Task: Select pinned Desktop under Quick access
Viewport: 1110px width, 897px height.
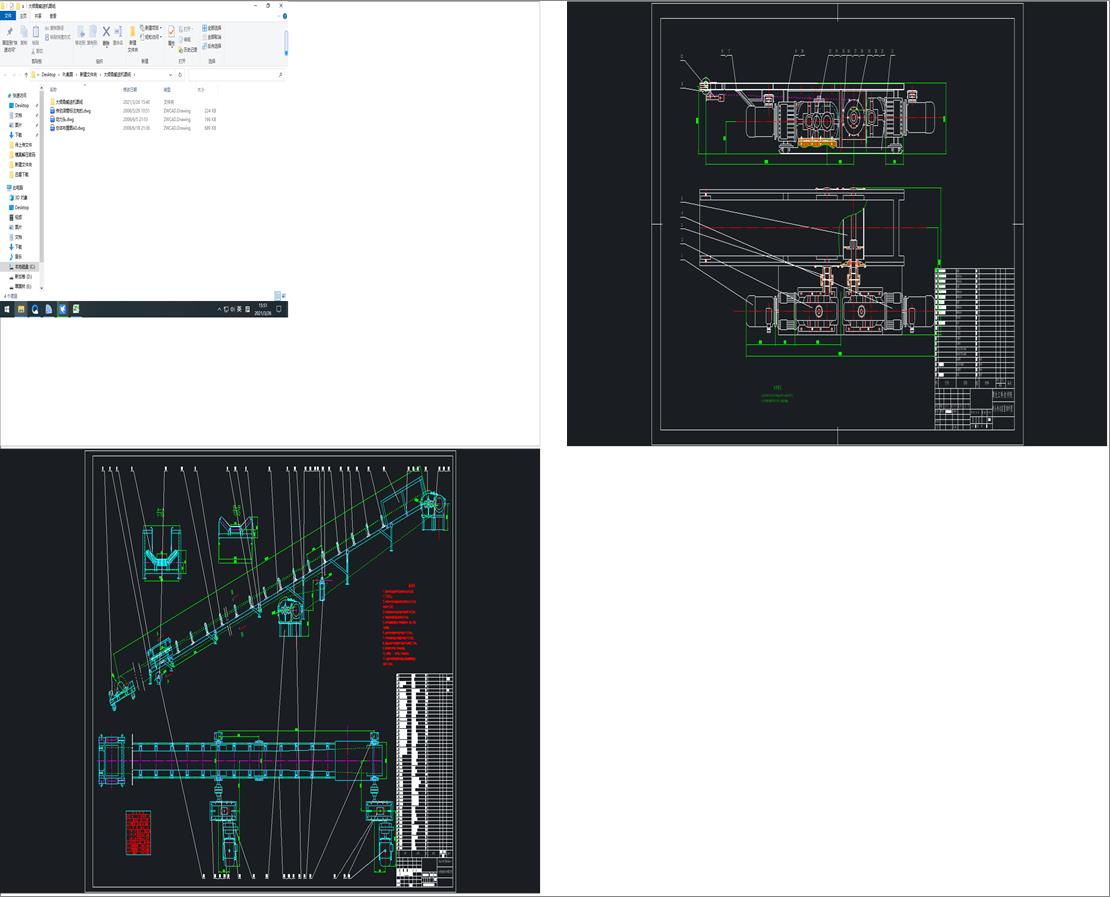Action: [22, 105]
